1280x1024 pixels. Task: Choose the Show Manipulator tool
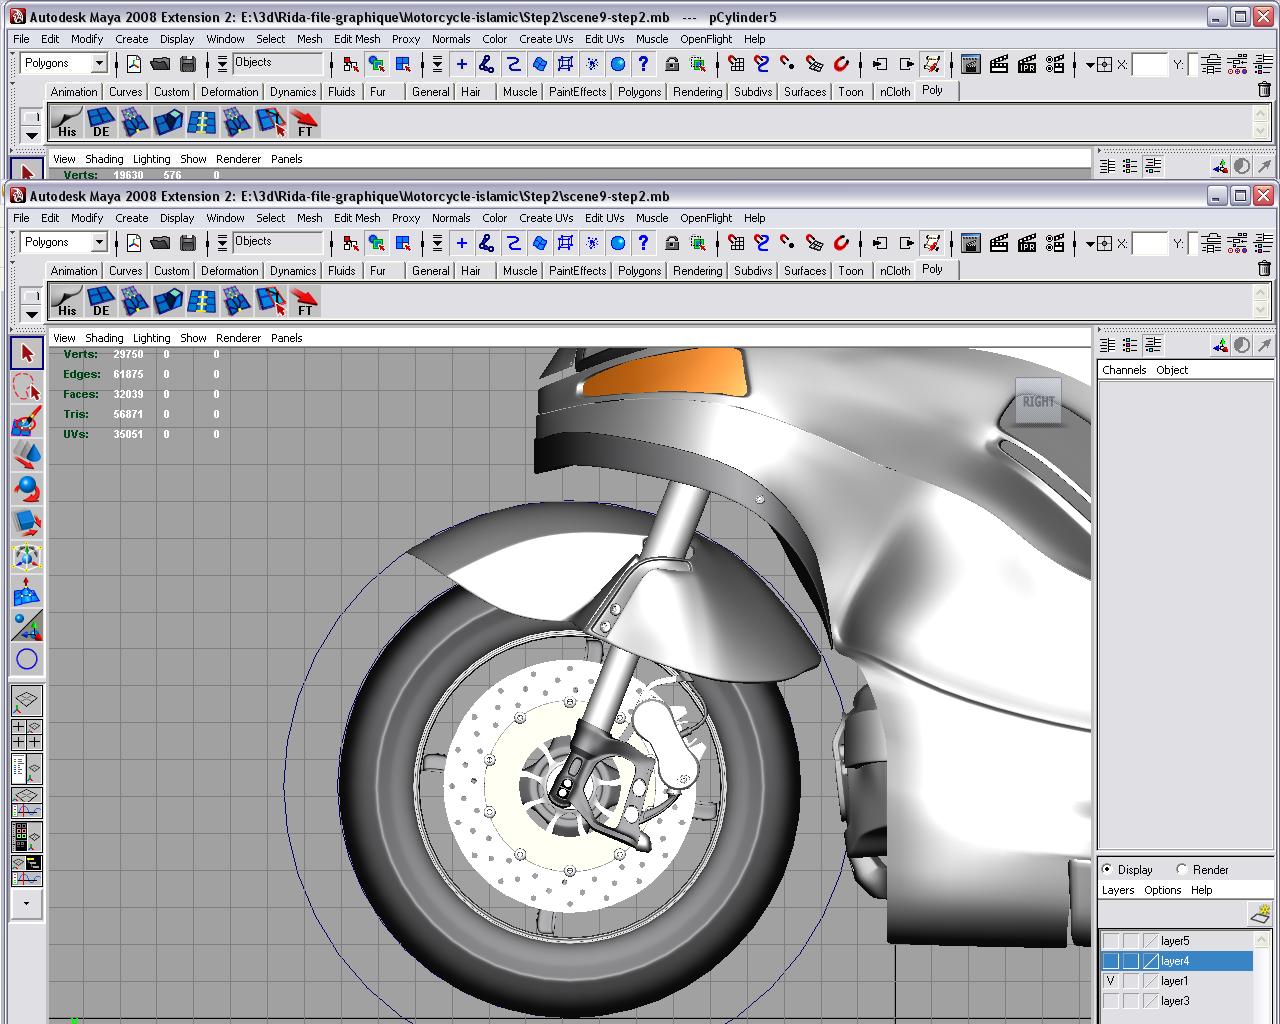pos(27,626)
